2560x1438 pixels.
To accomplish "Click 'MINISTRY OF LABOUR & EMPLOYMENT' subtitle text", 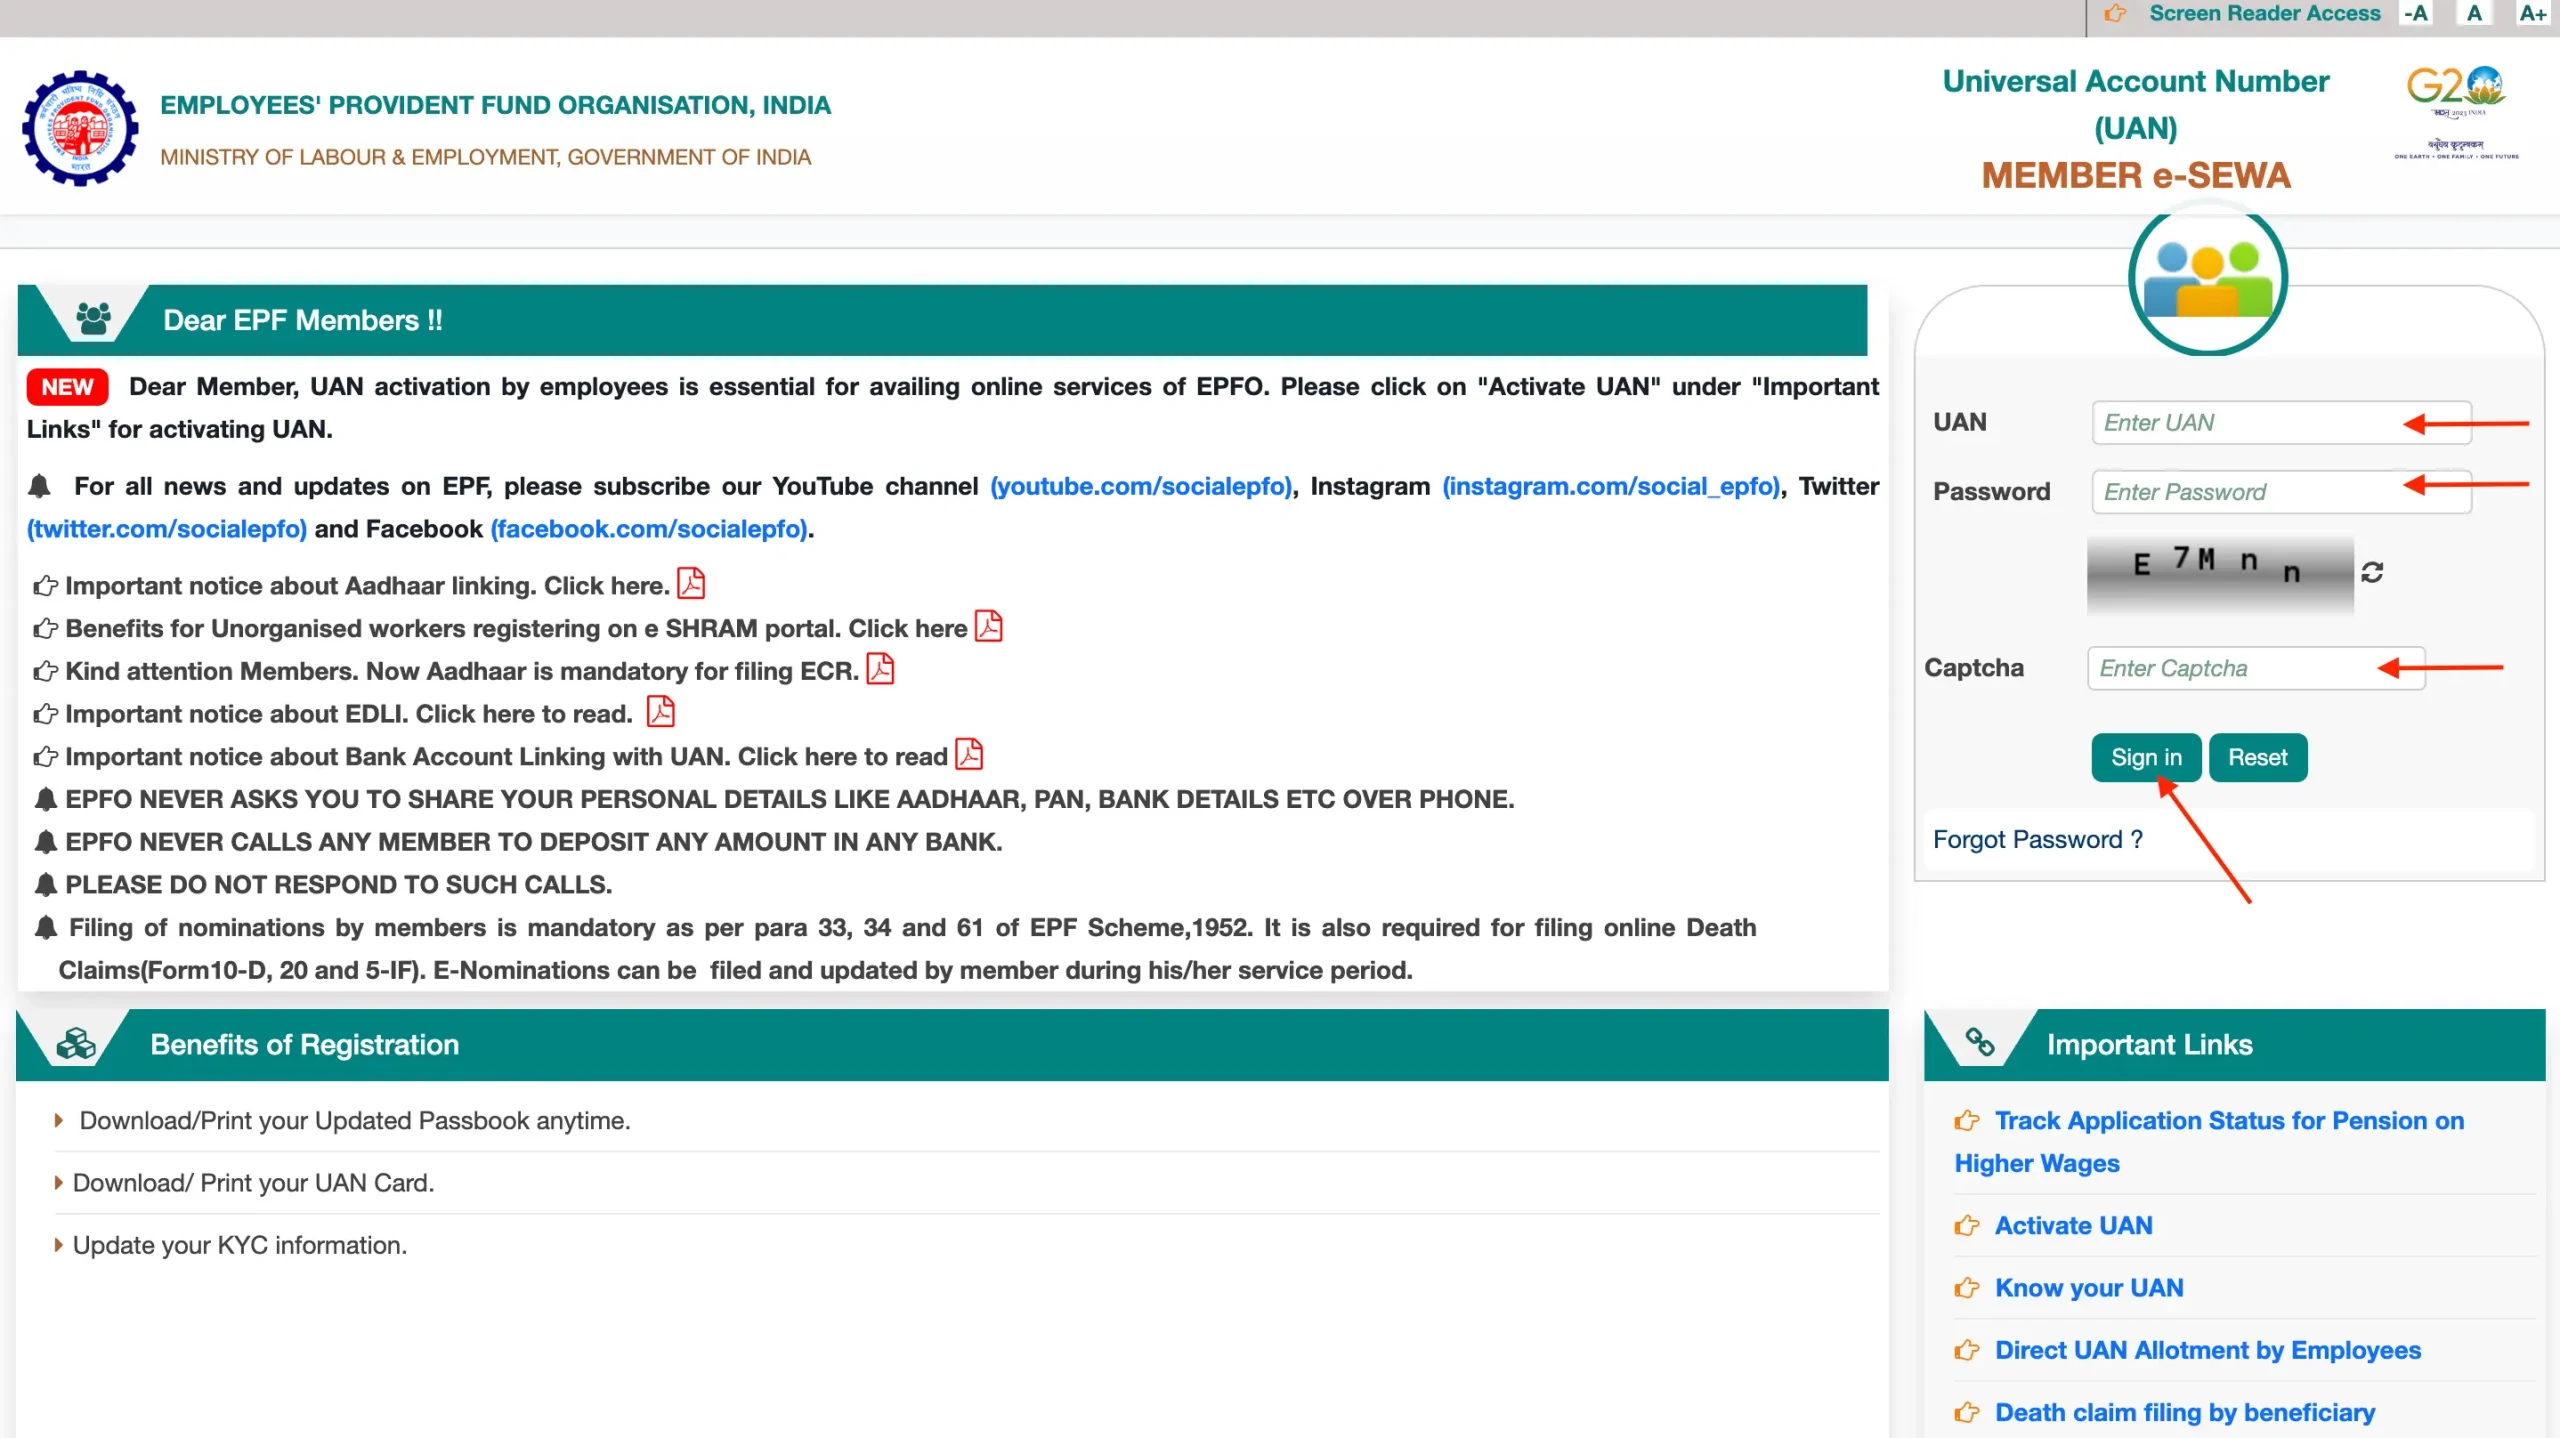I will coord(485,157).
